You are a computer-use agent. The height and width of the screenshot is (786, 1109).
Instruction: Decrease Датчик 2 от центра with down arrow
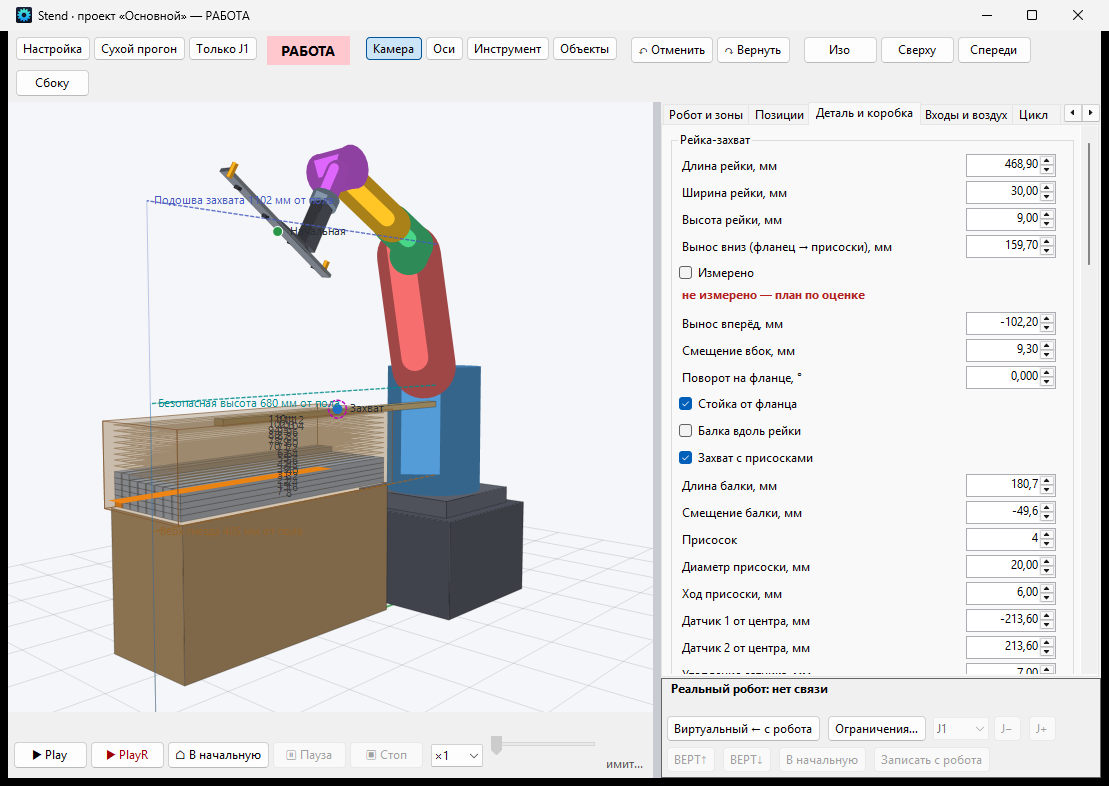click(1047, 652)
